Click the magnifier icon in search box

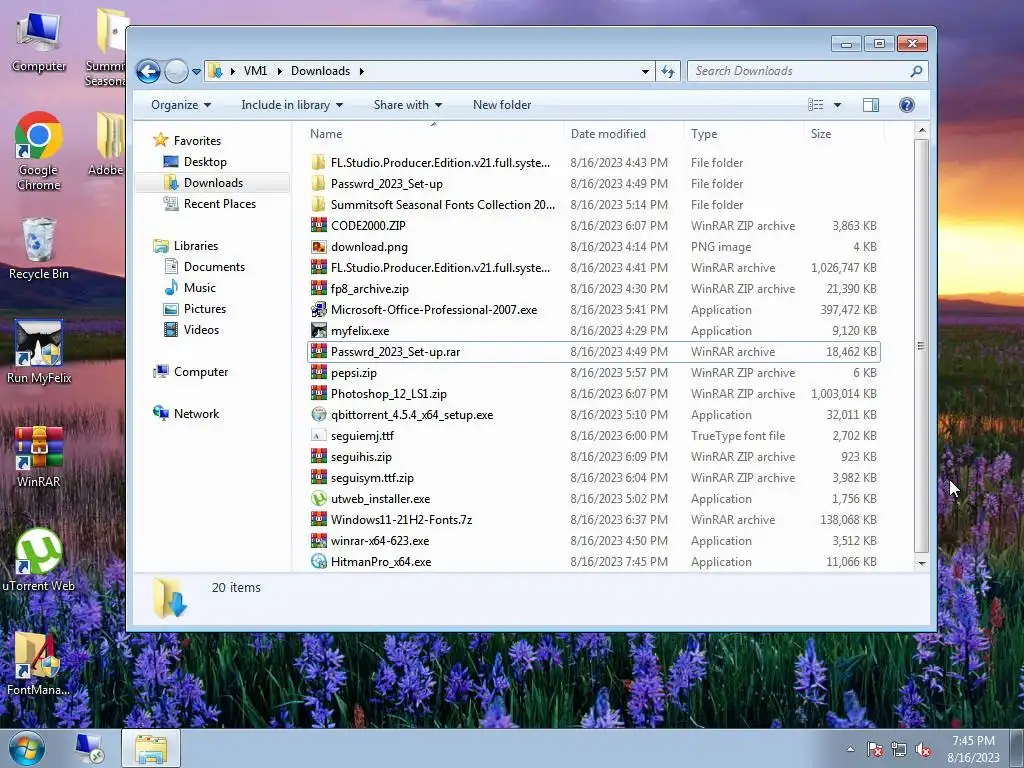(916, 71)
